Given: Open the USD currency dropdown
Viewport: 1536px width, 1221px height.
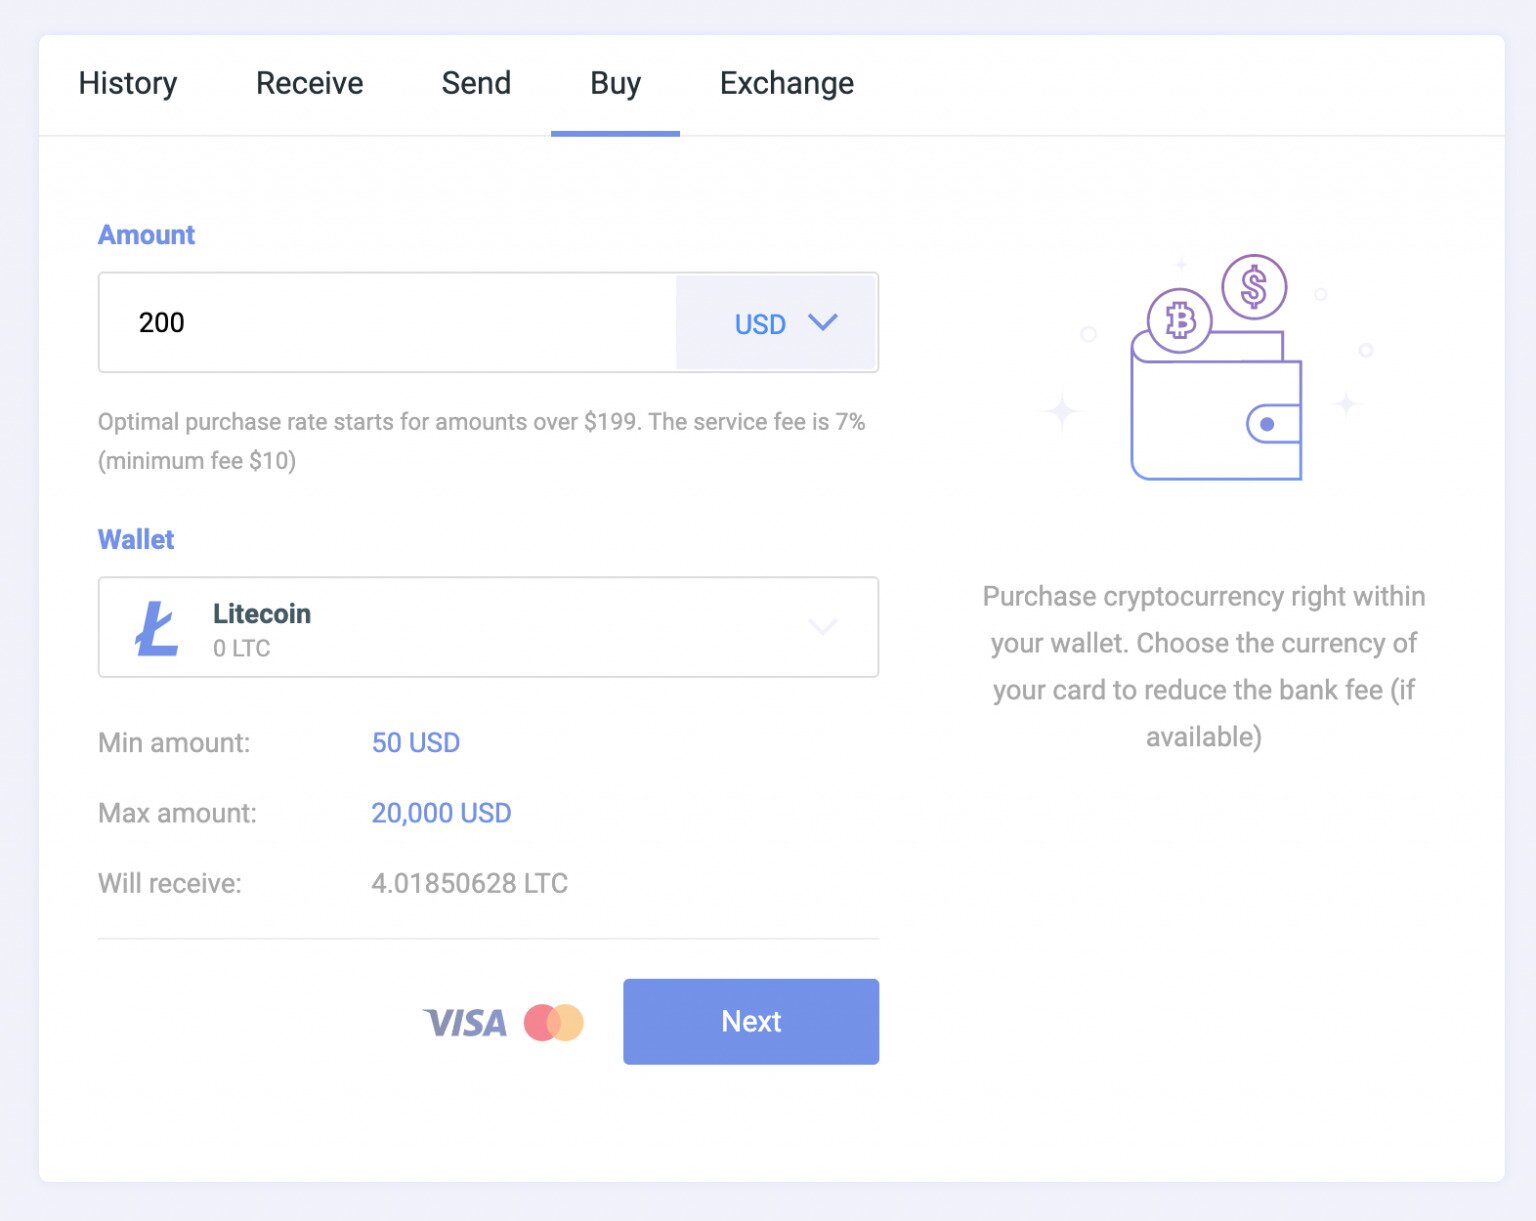Looking at the screenshot, I should (777, 322).
